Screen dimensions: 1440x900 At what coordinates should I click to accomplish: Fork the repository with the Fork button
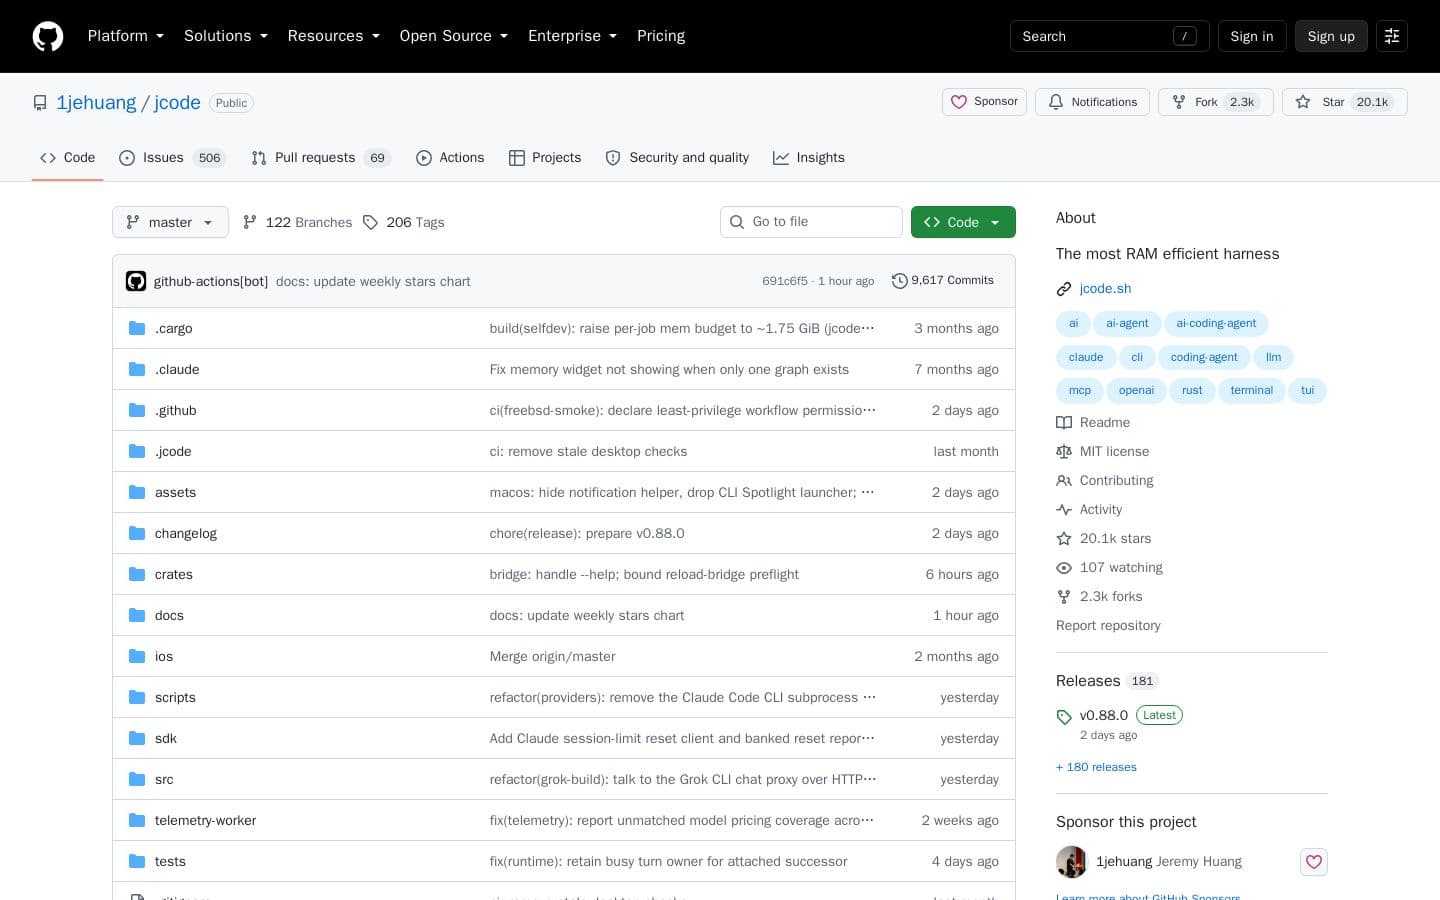pyautogui.click(x=1215, y=102)
